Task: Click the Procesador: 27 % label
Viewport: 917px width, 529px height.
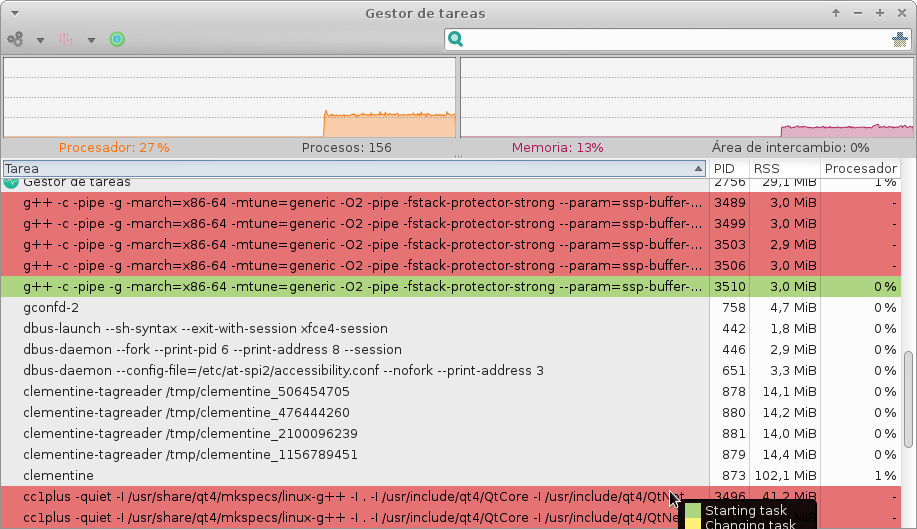Action: 114,148
